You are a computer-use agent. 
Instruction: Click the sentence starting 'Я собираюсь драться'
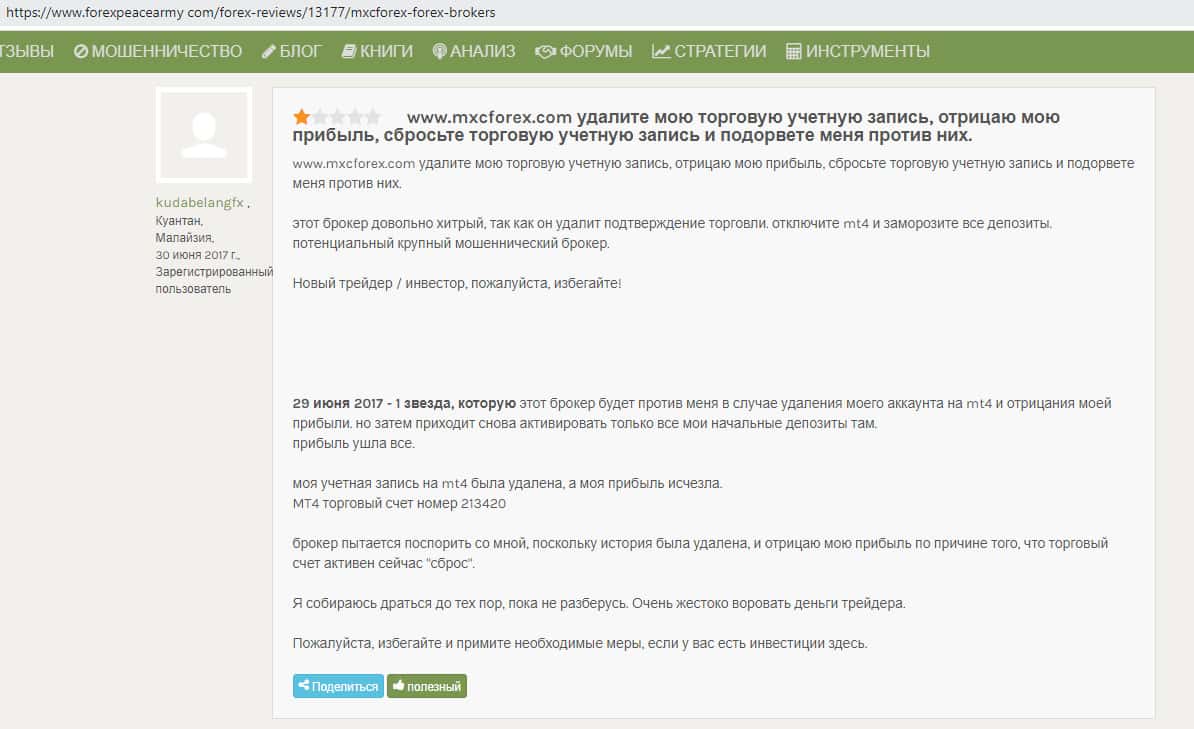coord(599,603)
